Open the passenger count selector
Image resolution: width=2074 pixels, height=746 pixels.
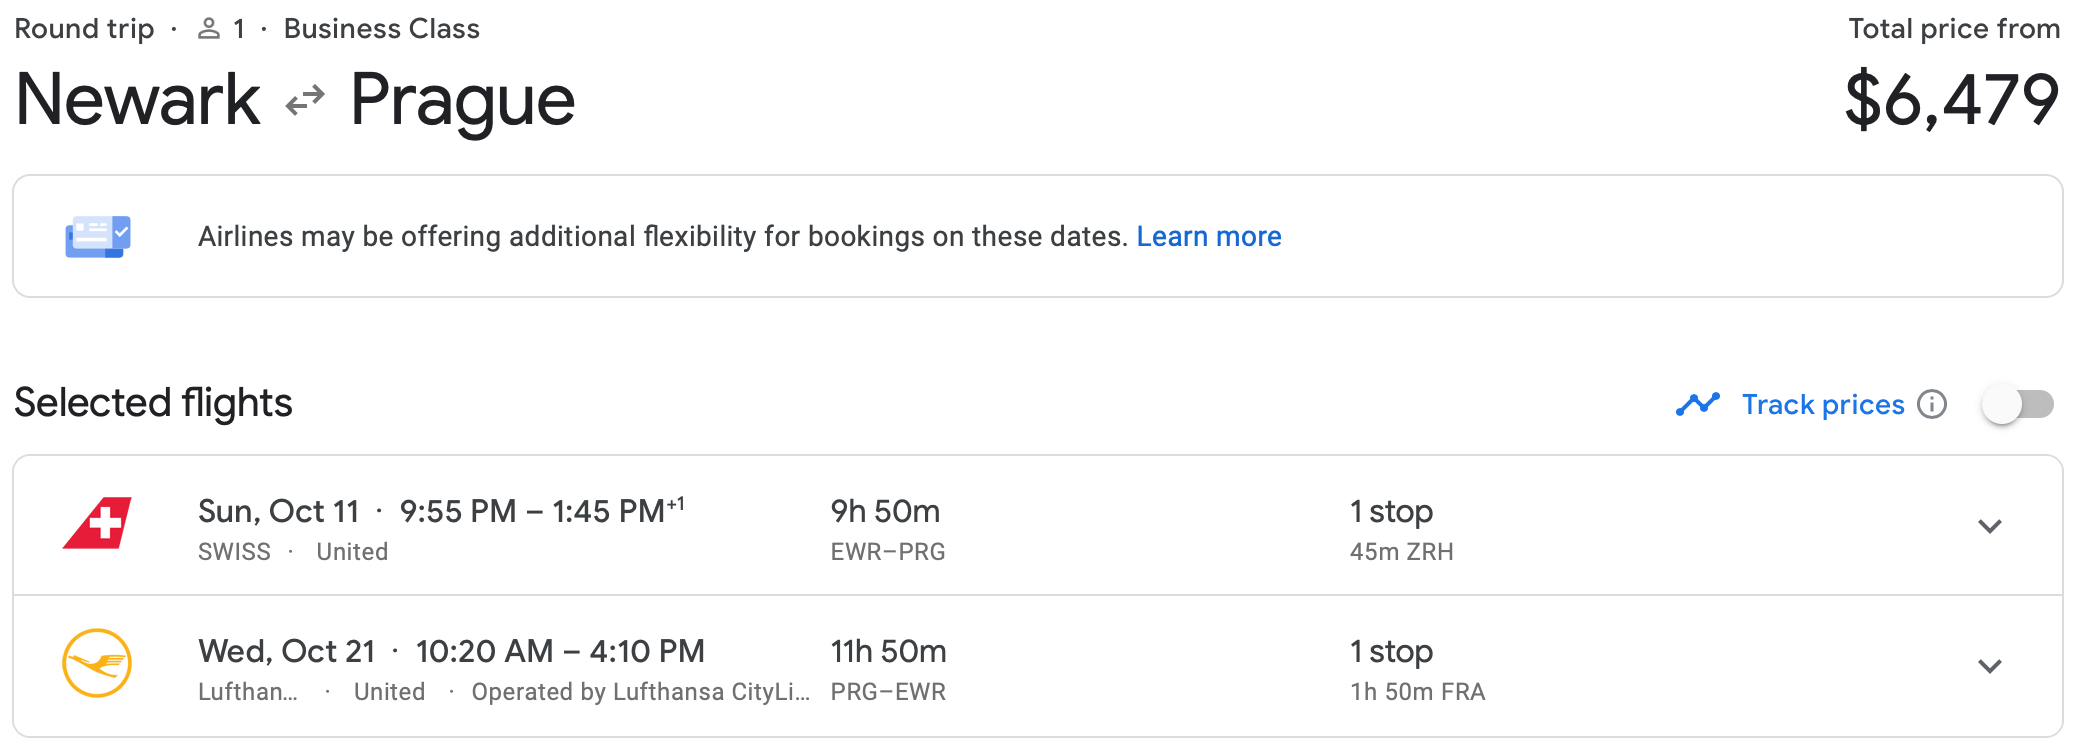pyautogui.click(x=237, y=28)
